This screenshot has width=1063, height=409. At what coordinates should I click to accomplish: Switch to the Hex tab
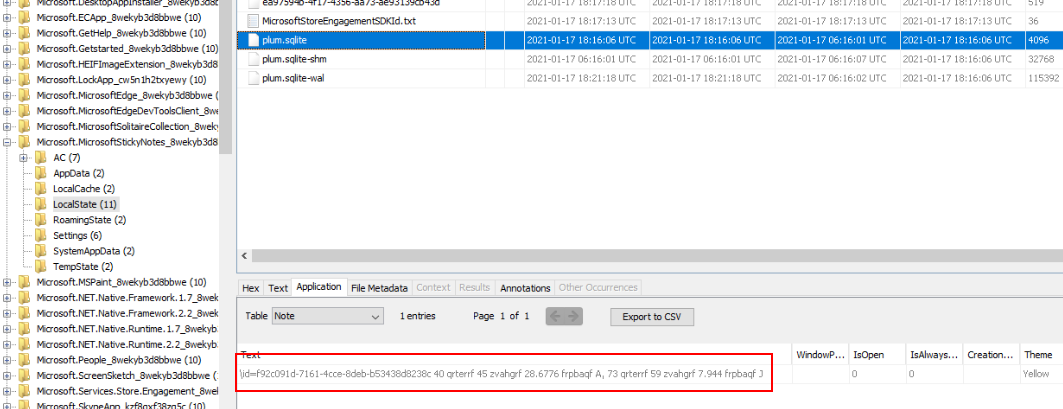(251, 288)
